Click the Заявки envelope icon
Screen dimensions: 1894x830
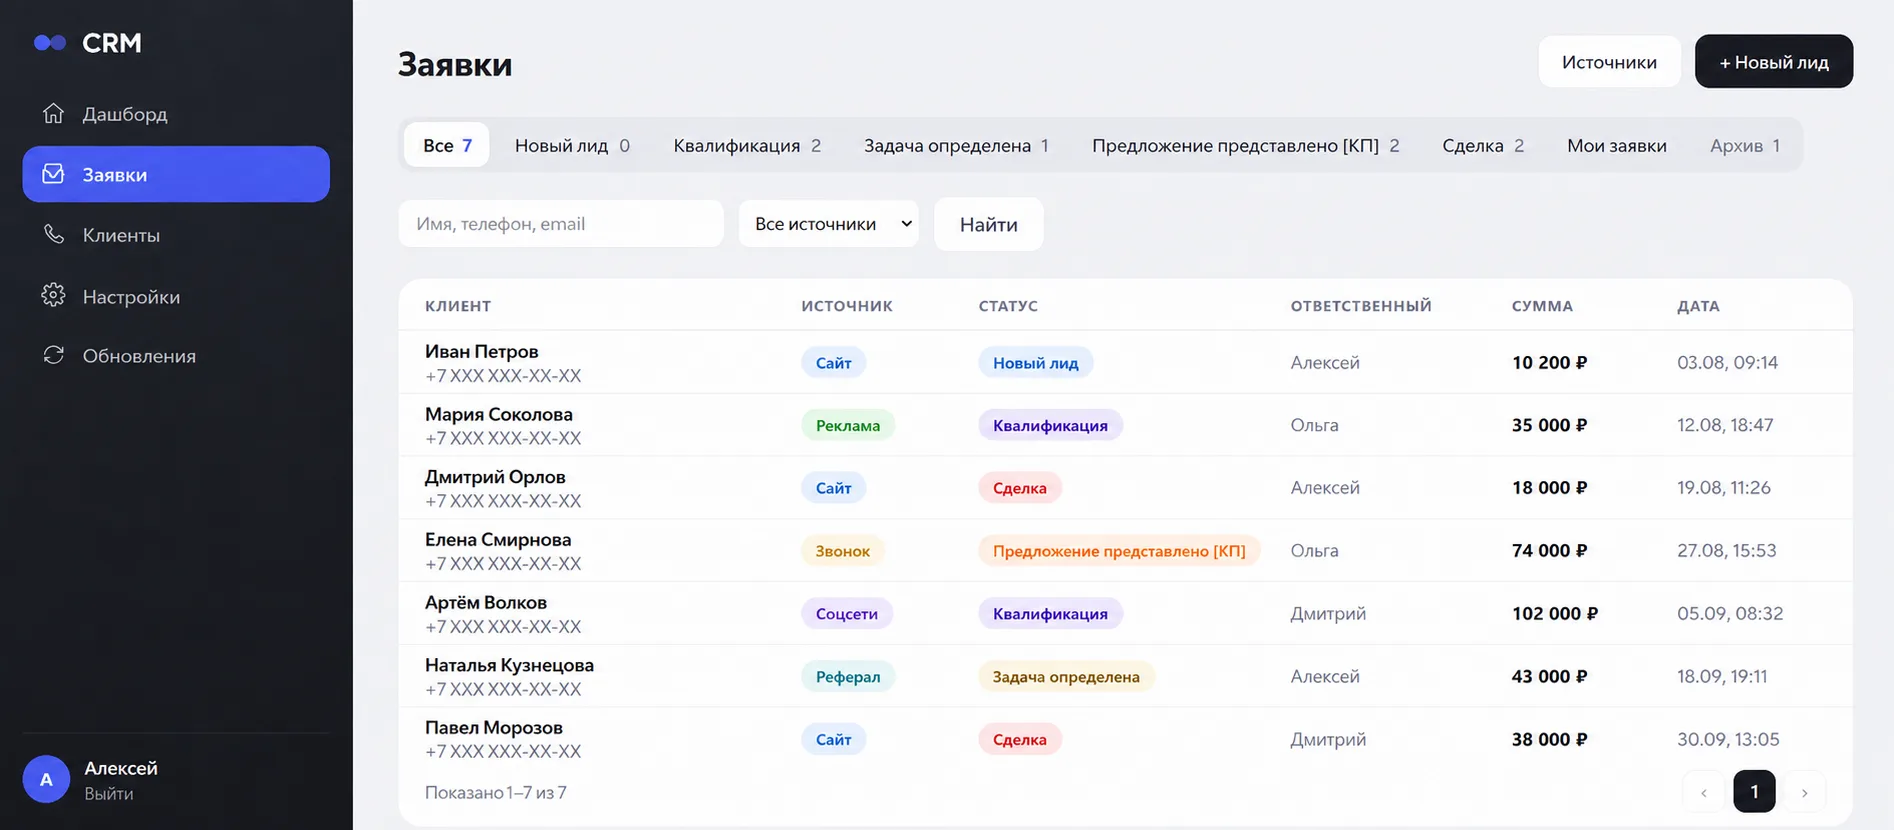click(54, 174)
